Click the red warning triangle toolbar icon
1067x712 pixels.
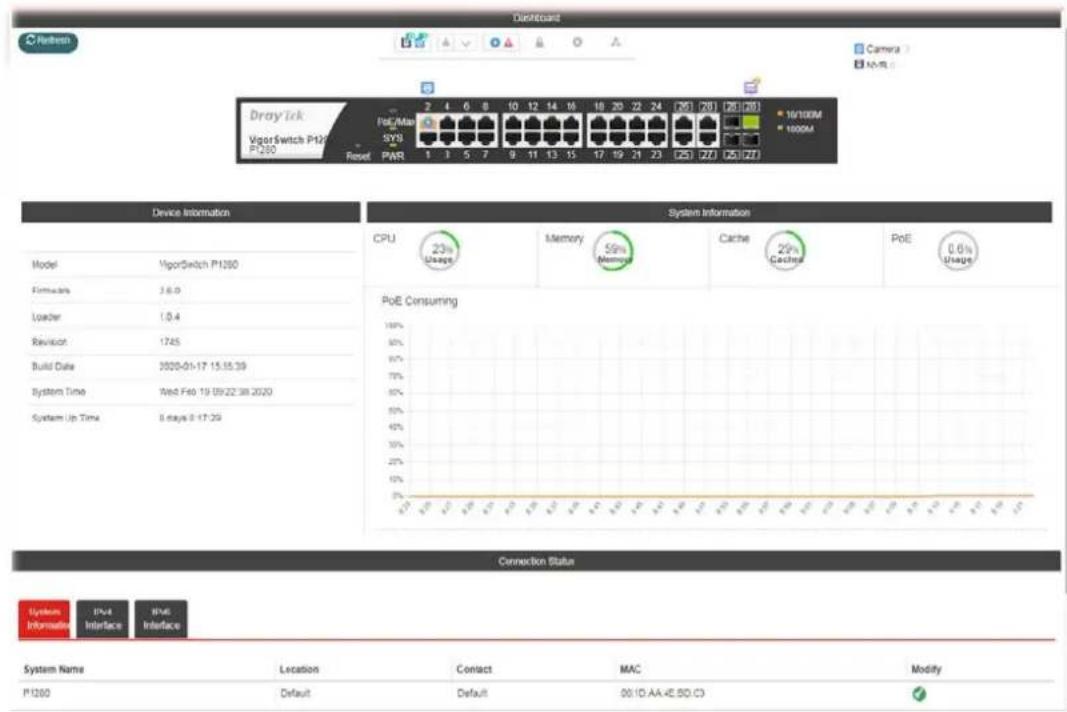508,43
